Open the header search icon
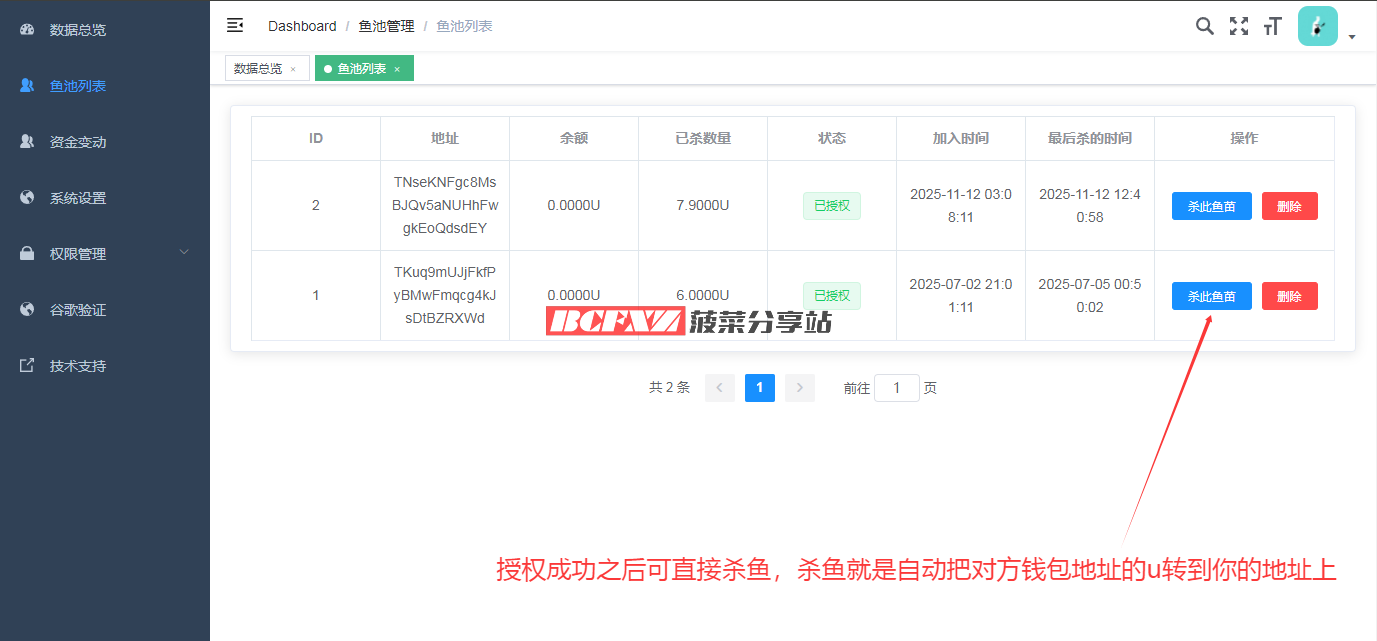 (1205, 26)
